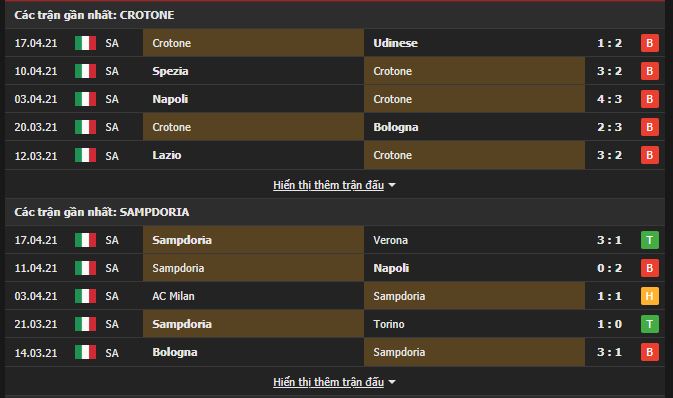Expand more Crotone matches via Hiển thị thêm trận đấu
Viewport: 673px width, 398px height.
click(x=328, y=185)
